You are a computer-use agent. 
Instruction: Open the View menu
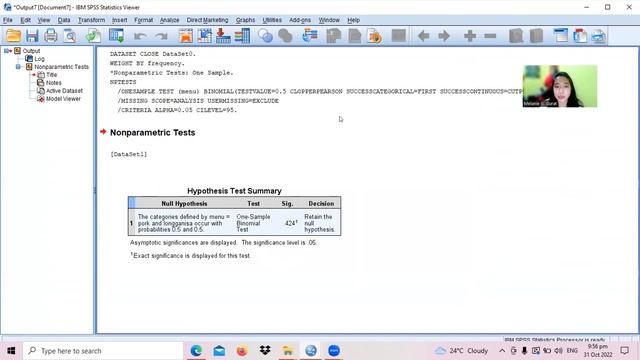pos(44,20)
